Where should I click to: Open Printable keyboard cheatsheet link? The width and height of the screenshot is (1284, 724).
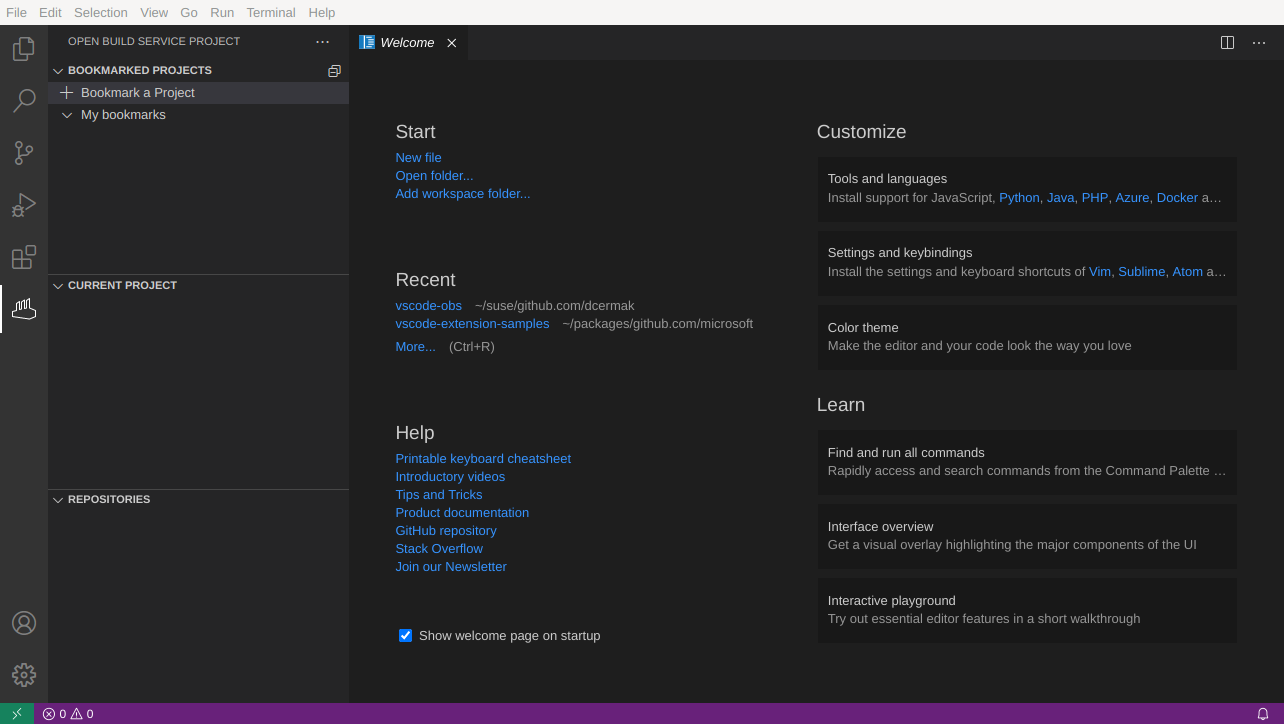click(x=483, y=459)
